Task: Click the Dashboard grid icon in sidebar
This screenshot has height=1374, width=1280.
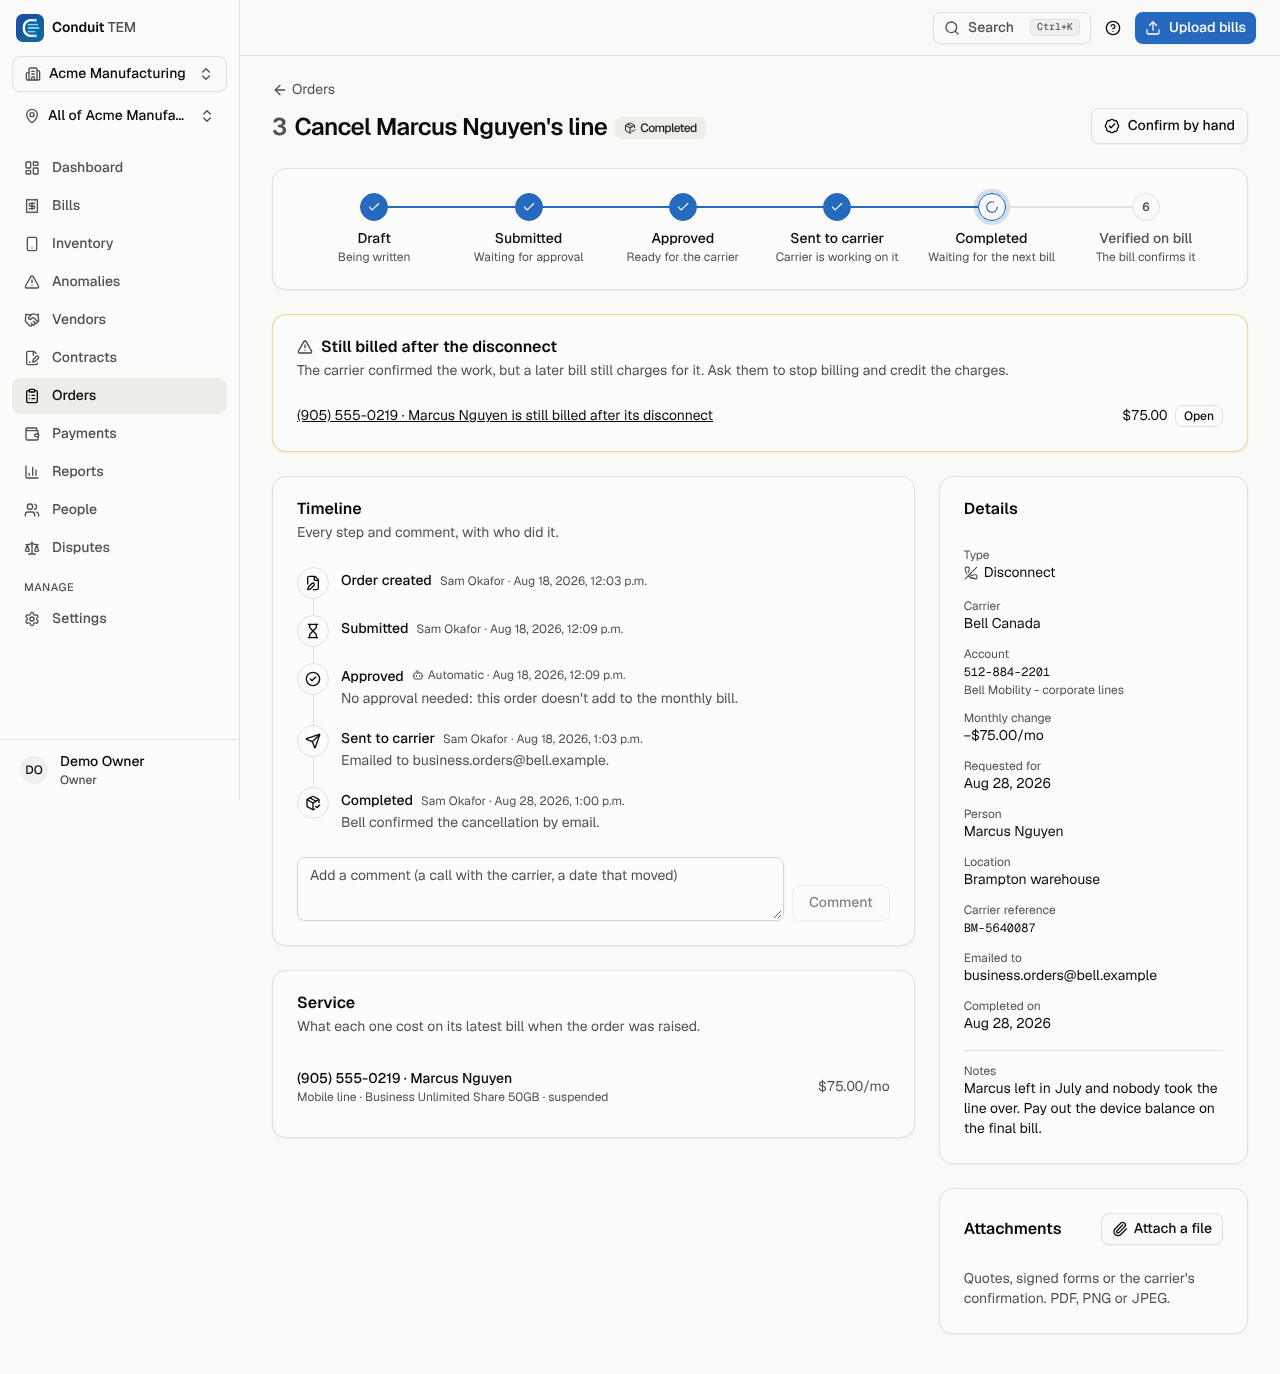Action: click(x=32, y=168)
